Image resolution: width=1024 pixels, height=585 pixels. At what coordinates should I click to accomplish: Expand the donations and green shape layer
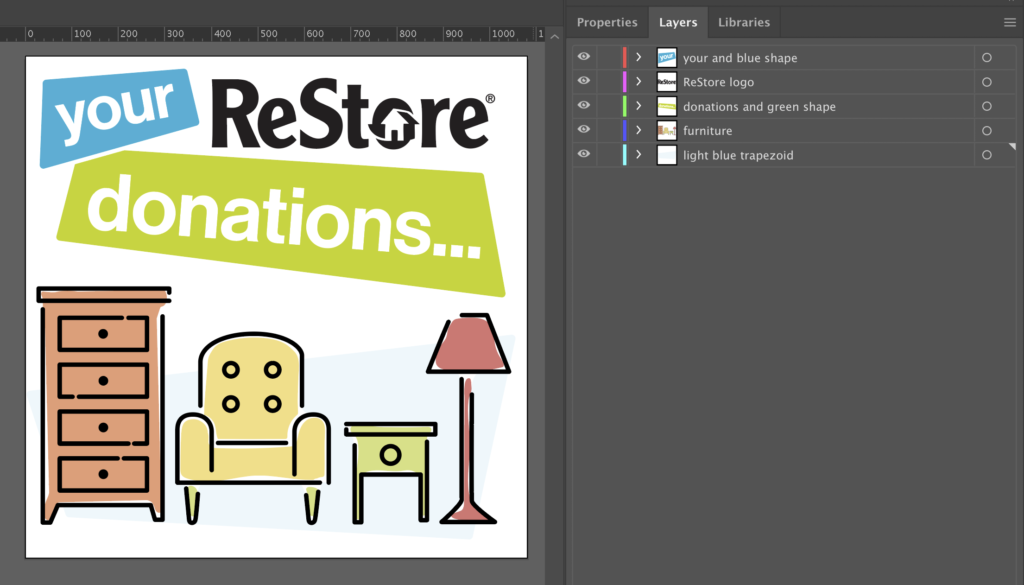point(638,105)
